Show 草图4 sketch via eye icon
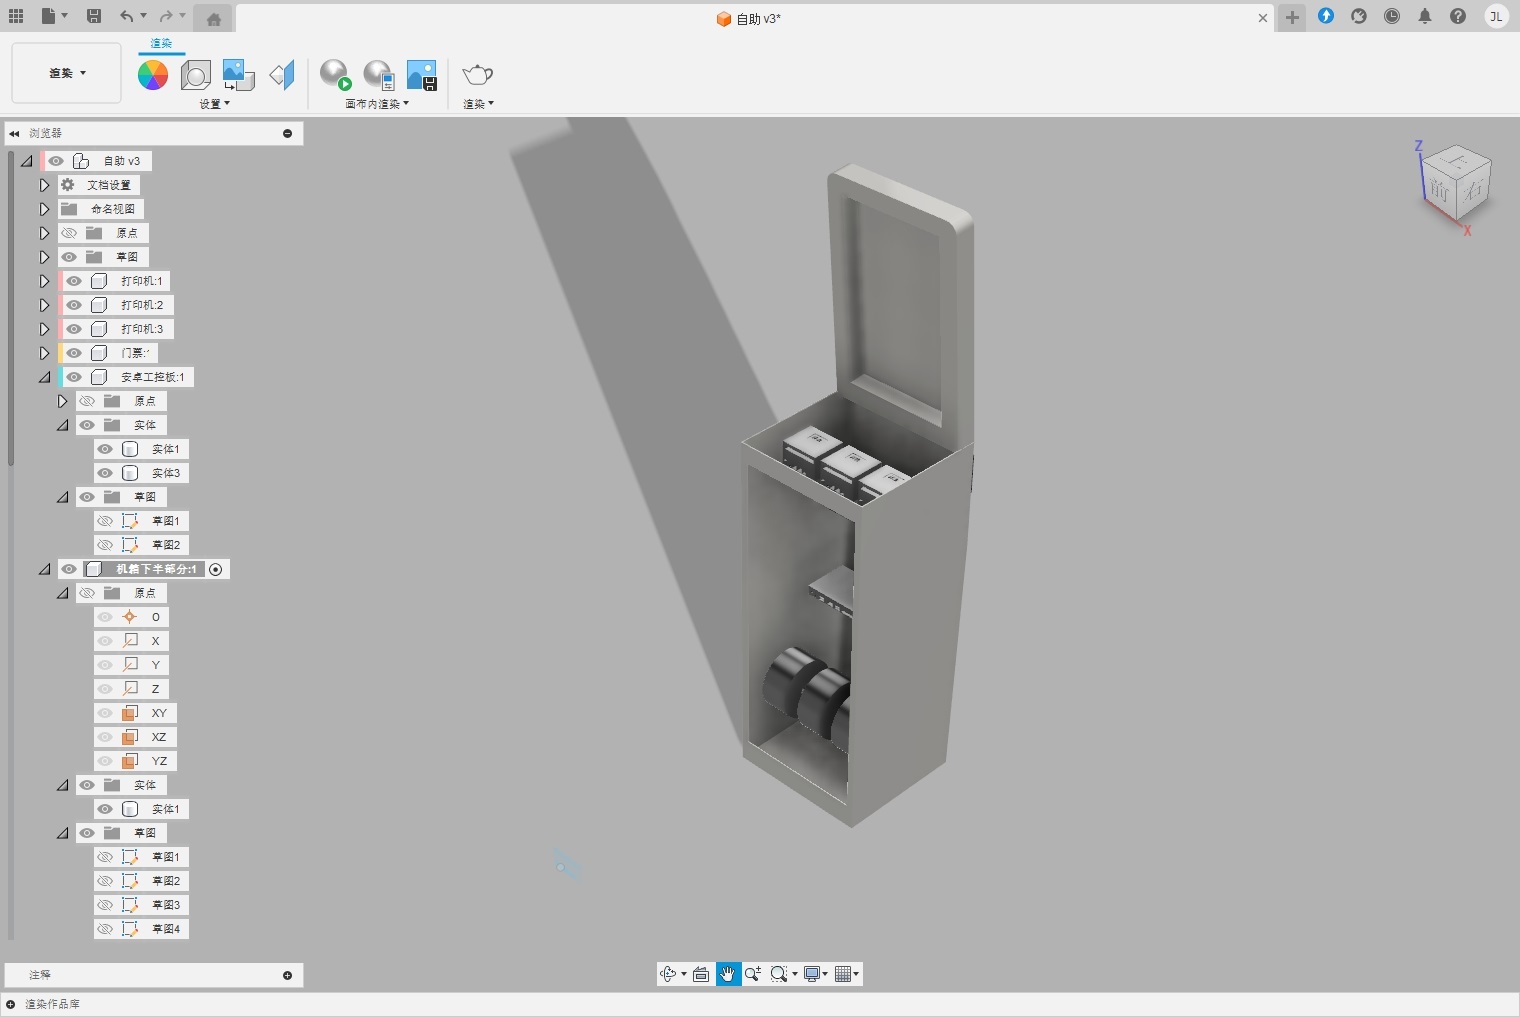This screenshot has height=1017, width=1520. [x=105, y=929]
